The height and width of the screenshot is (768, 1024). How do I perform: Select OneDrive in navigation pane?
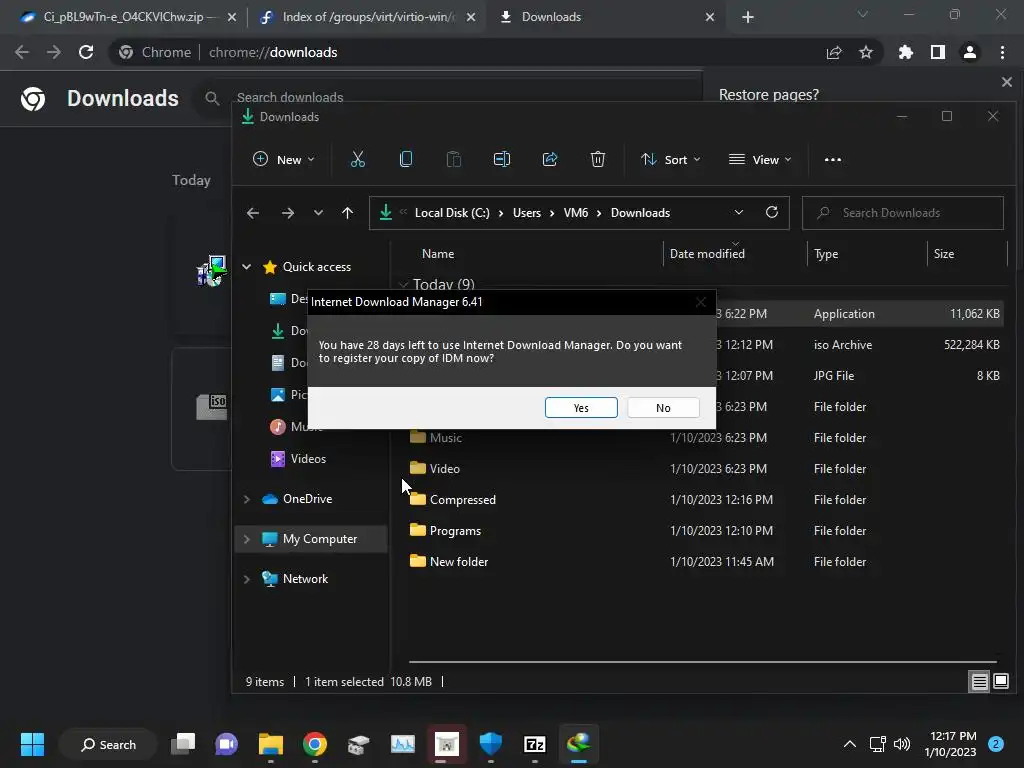click(x=307, y=499)
